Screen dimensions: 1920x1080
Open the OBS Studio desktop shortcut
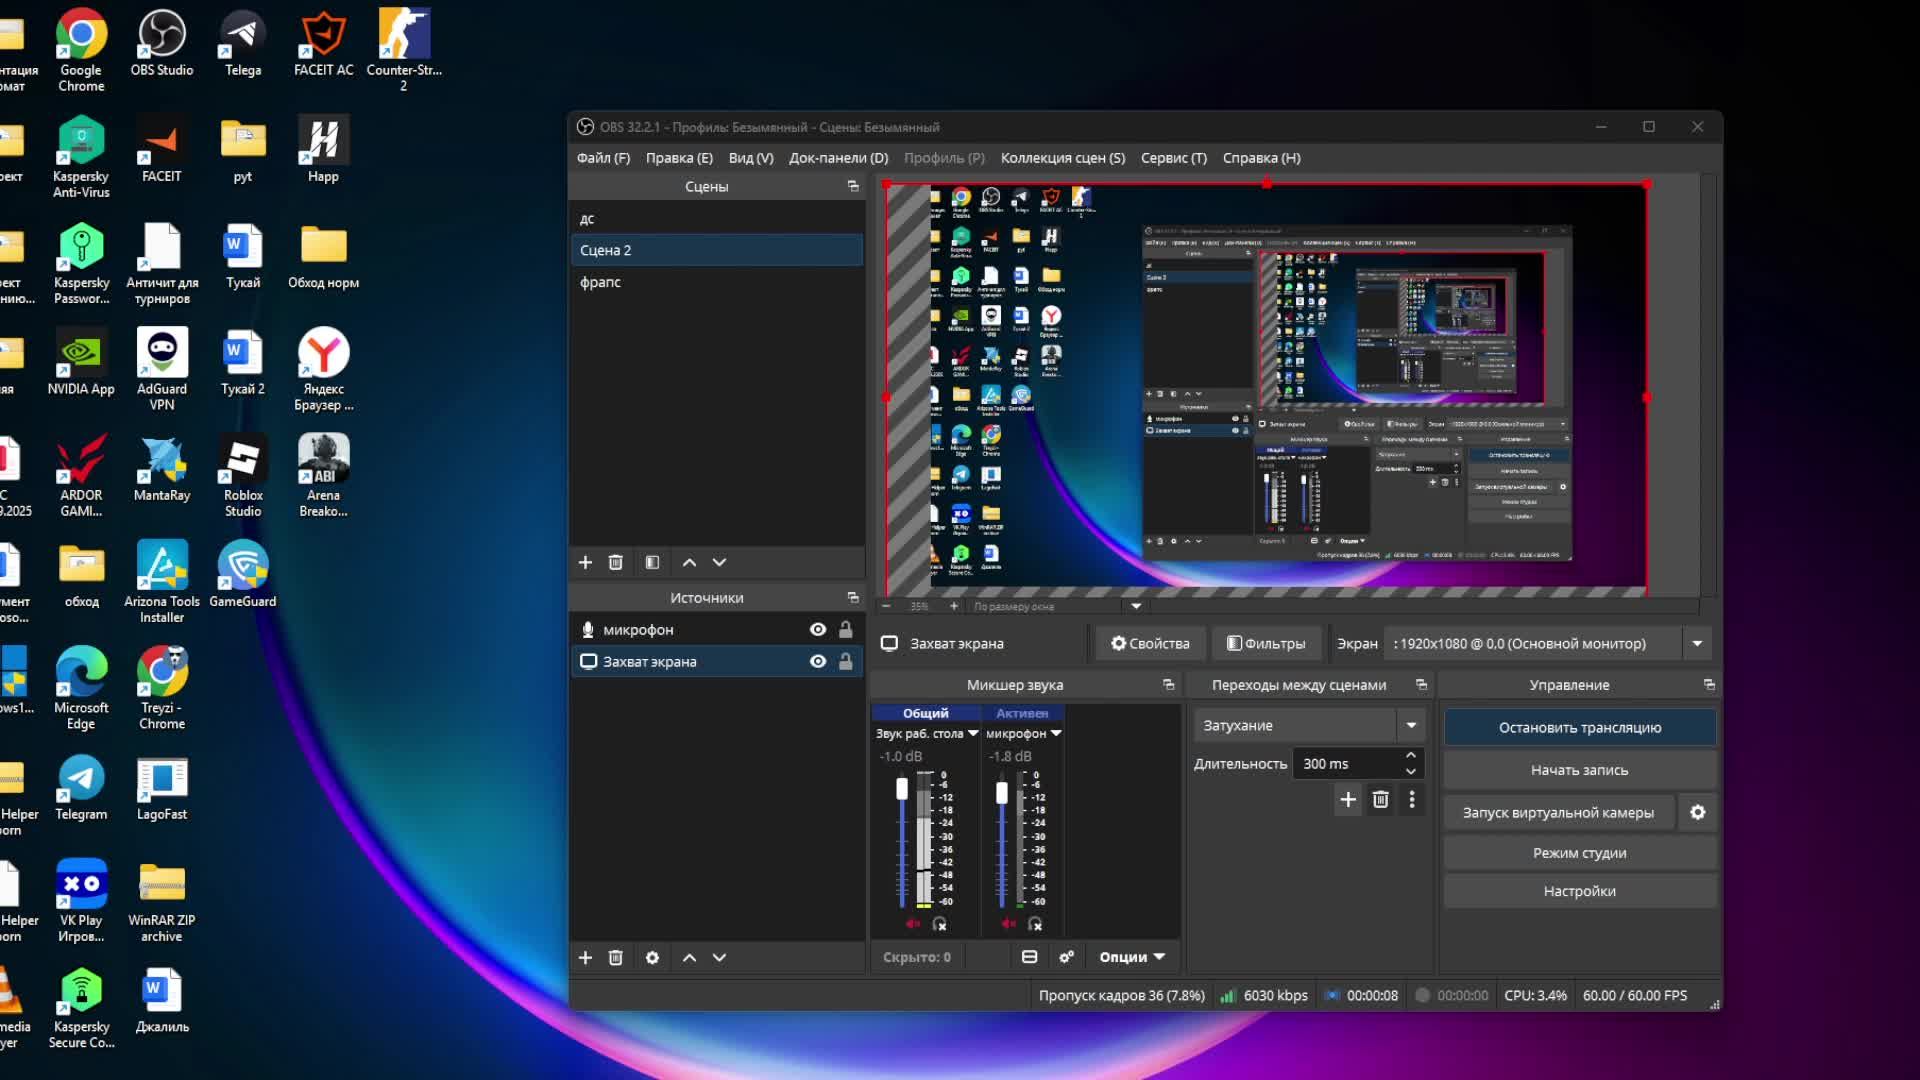pyautogui.click(x=162, y=44)
